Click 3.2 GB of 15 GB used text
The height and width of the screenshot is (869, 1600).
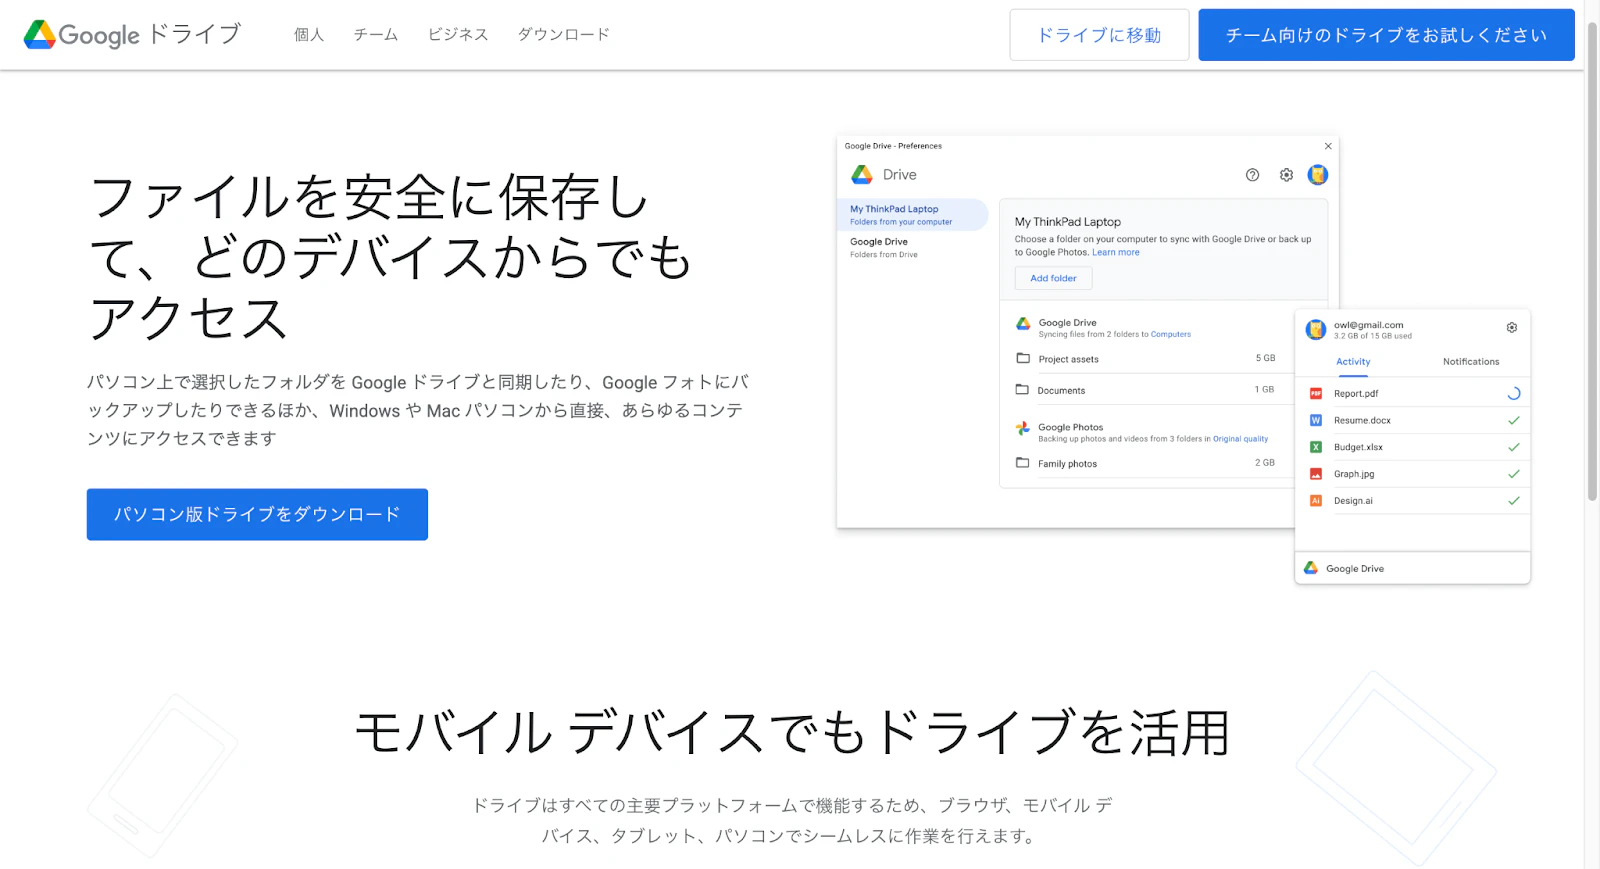(x=1373, y=336)
